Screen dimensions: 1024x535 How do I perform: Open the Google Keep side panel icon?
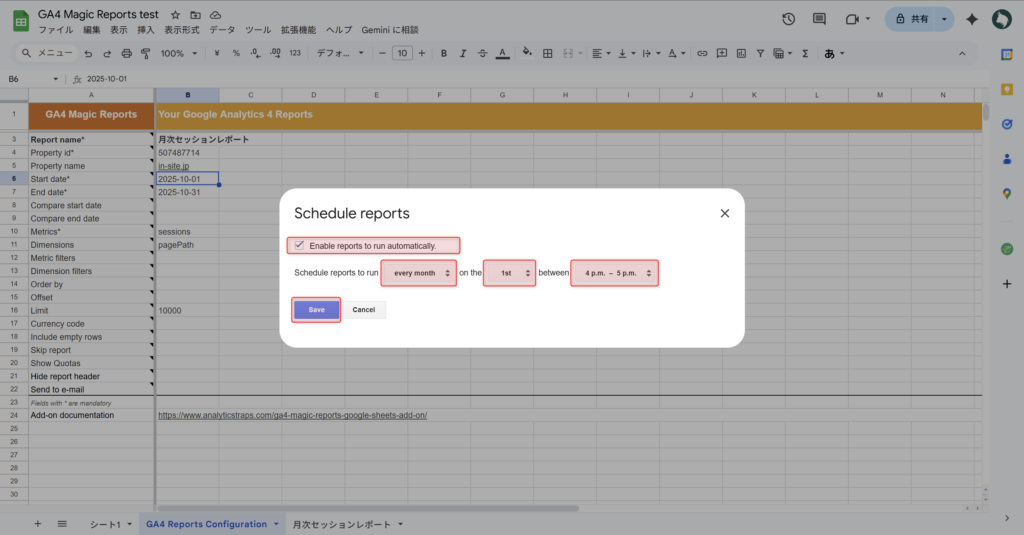coord(1006,89)
